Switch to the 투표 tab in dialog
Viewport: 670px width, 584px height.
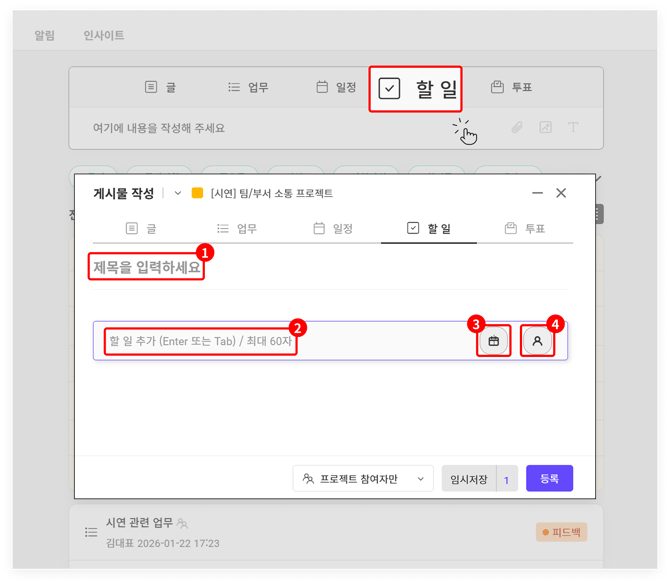(524, 229)
